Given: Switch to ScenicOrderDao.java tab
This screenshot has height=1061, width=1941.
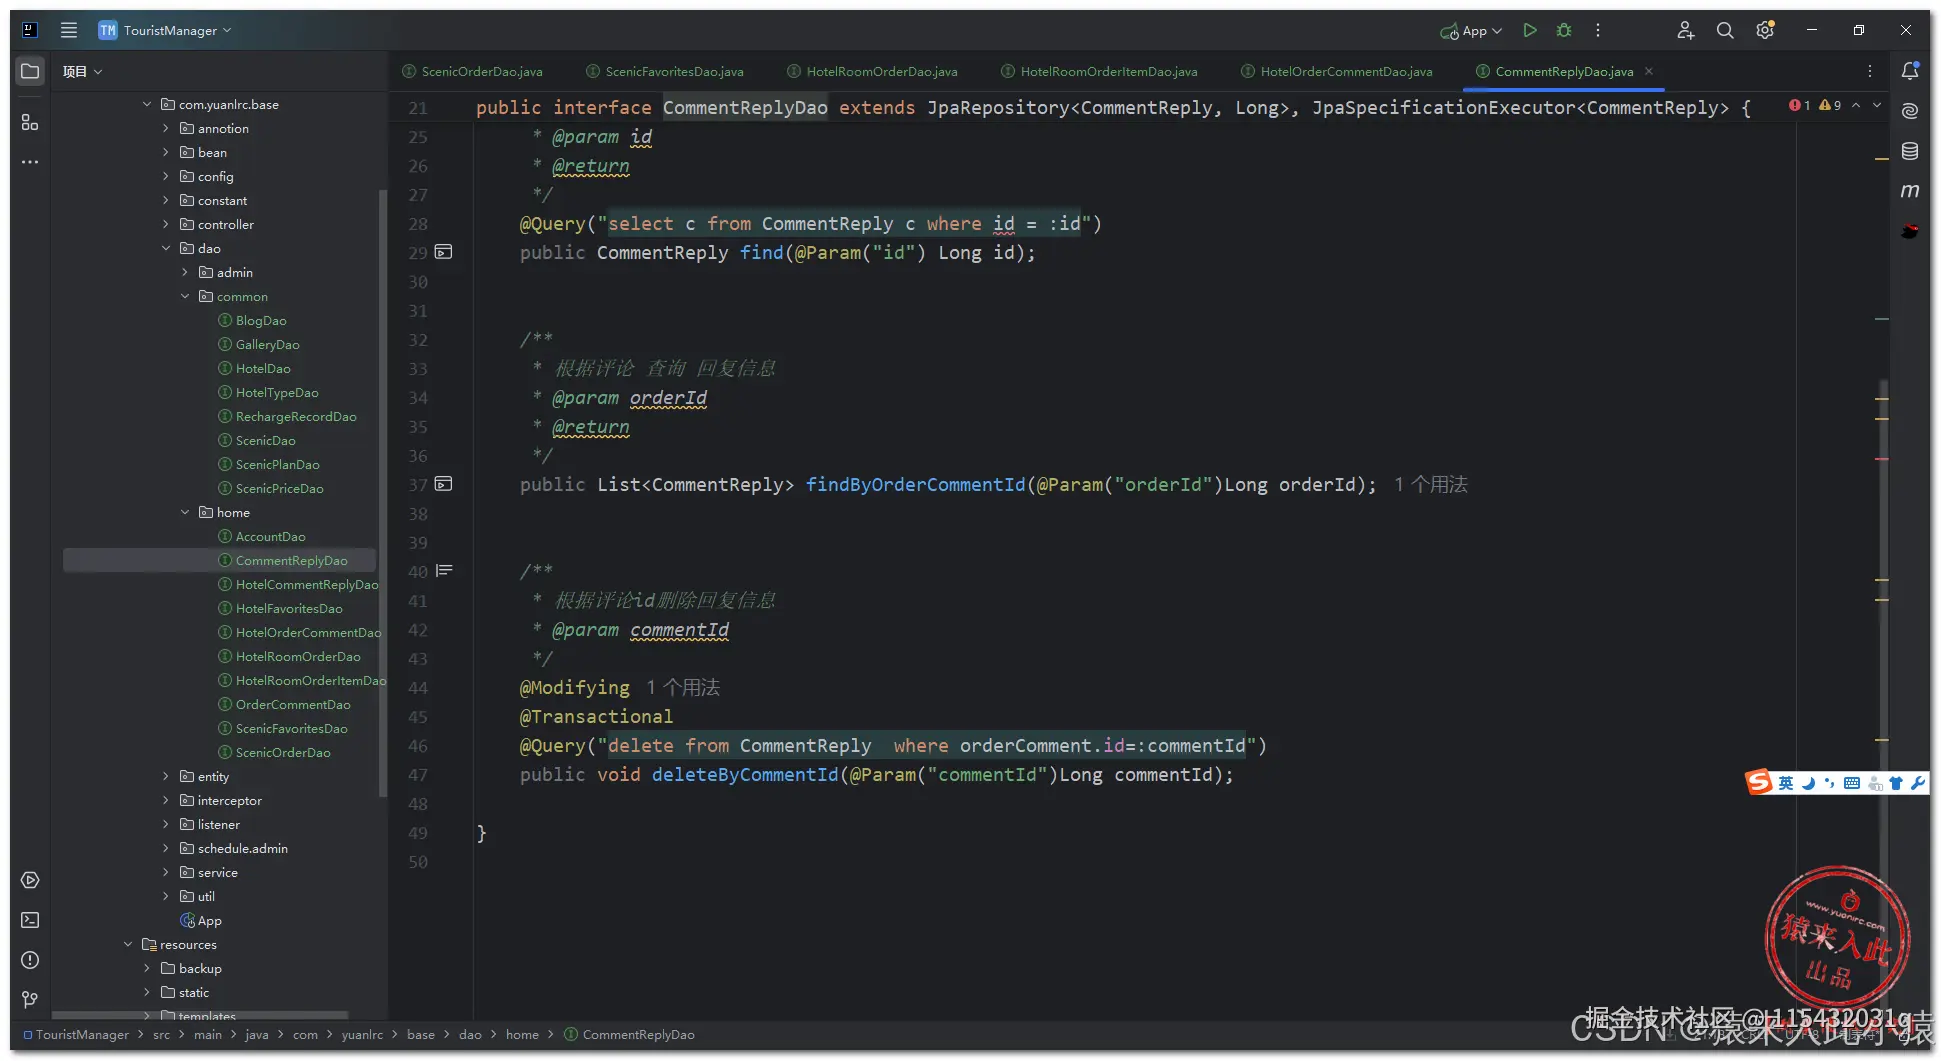Looking at the screenshot, I should click(x=473, y=71).
